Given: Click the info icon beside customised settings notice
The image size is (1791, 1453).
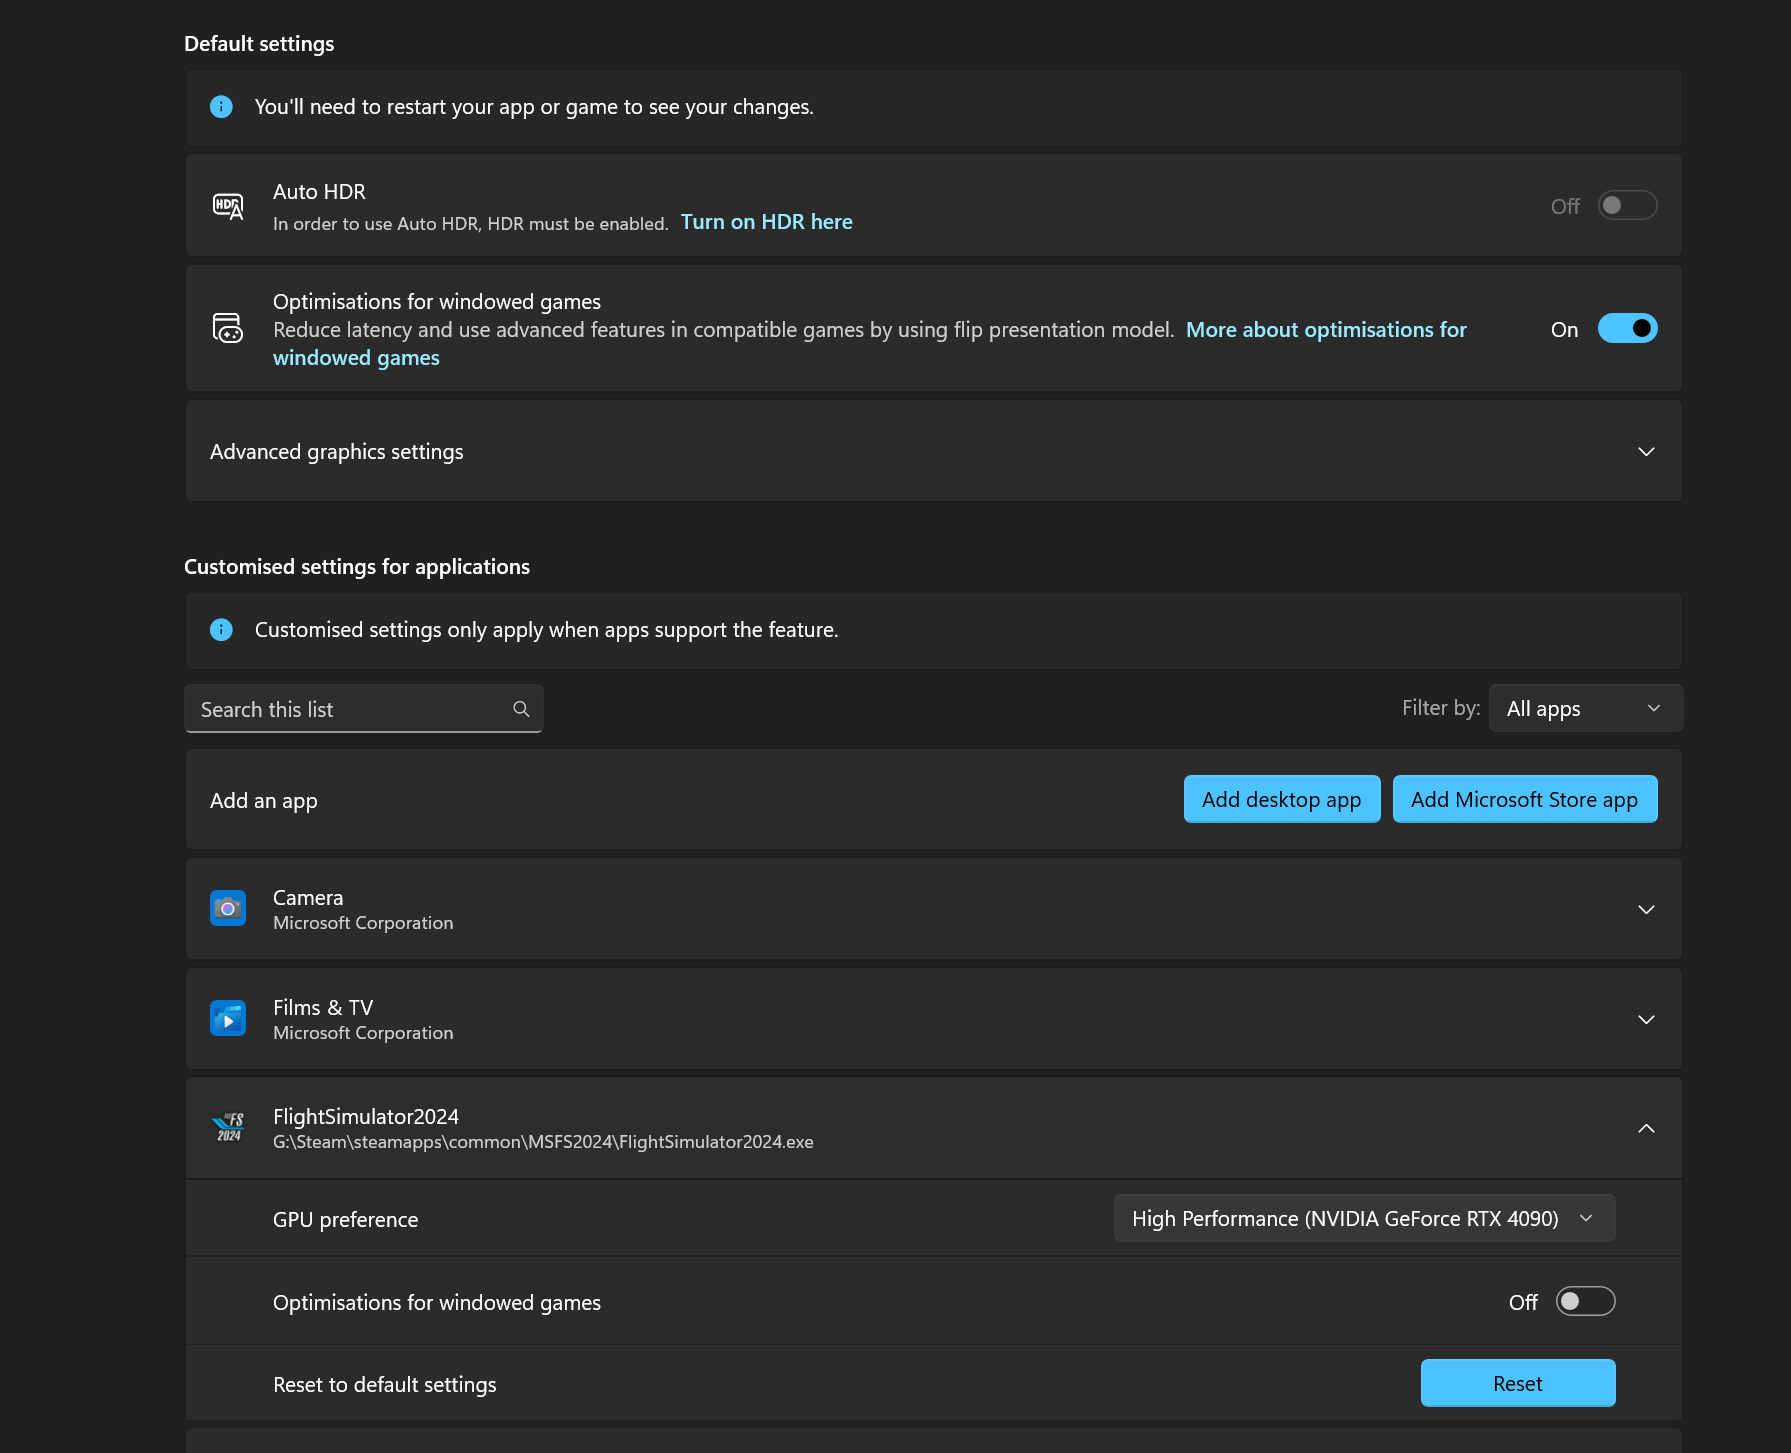Looking at the screenshot, I should [x=221, y=630].
